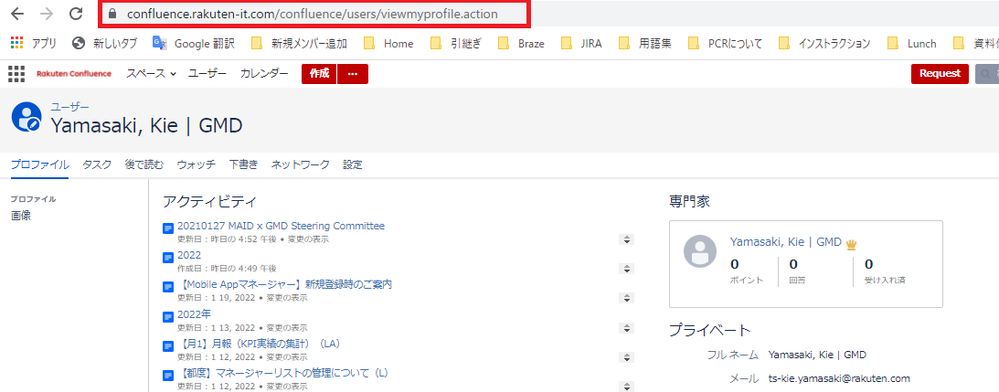The width and height of the screenshot is (999, 392).
Task: Open the ユーザー menu item
Action: point(207,74)
